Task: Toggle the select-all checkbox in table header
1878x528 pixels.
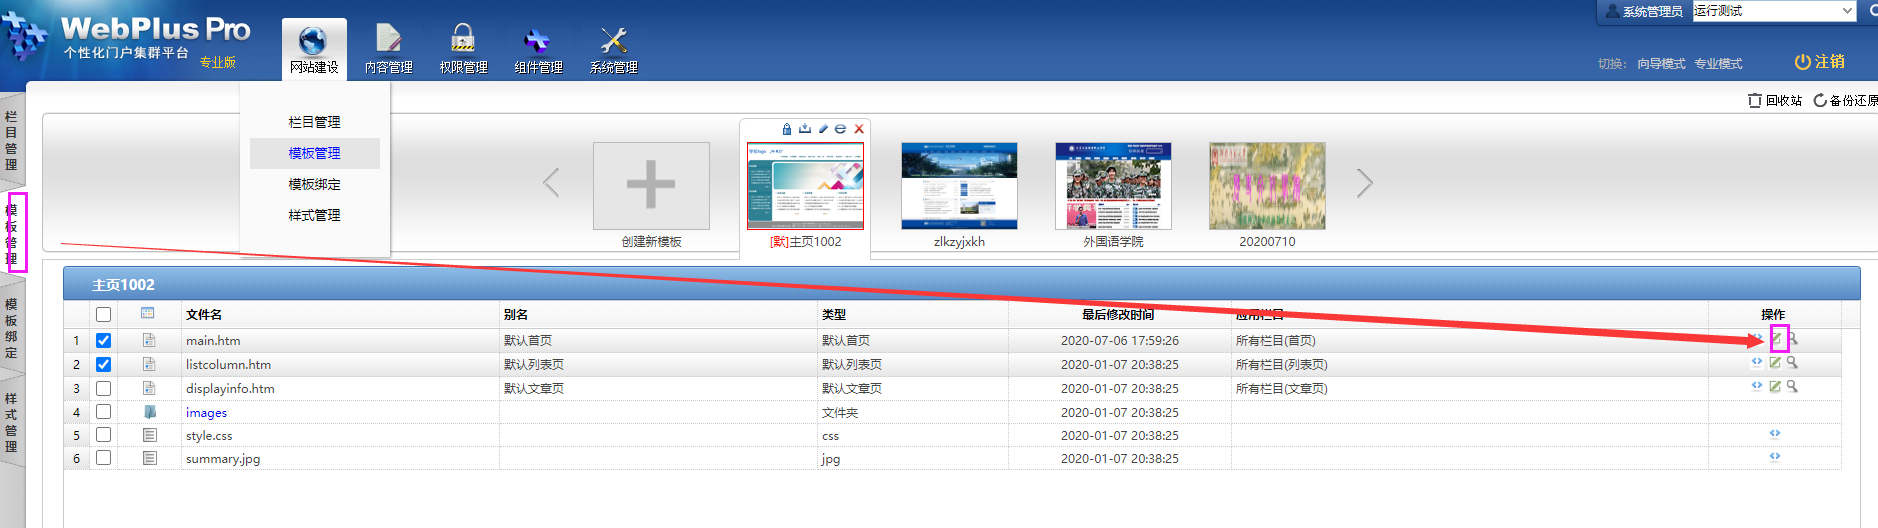Action: pos(103,315)
